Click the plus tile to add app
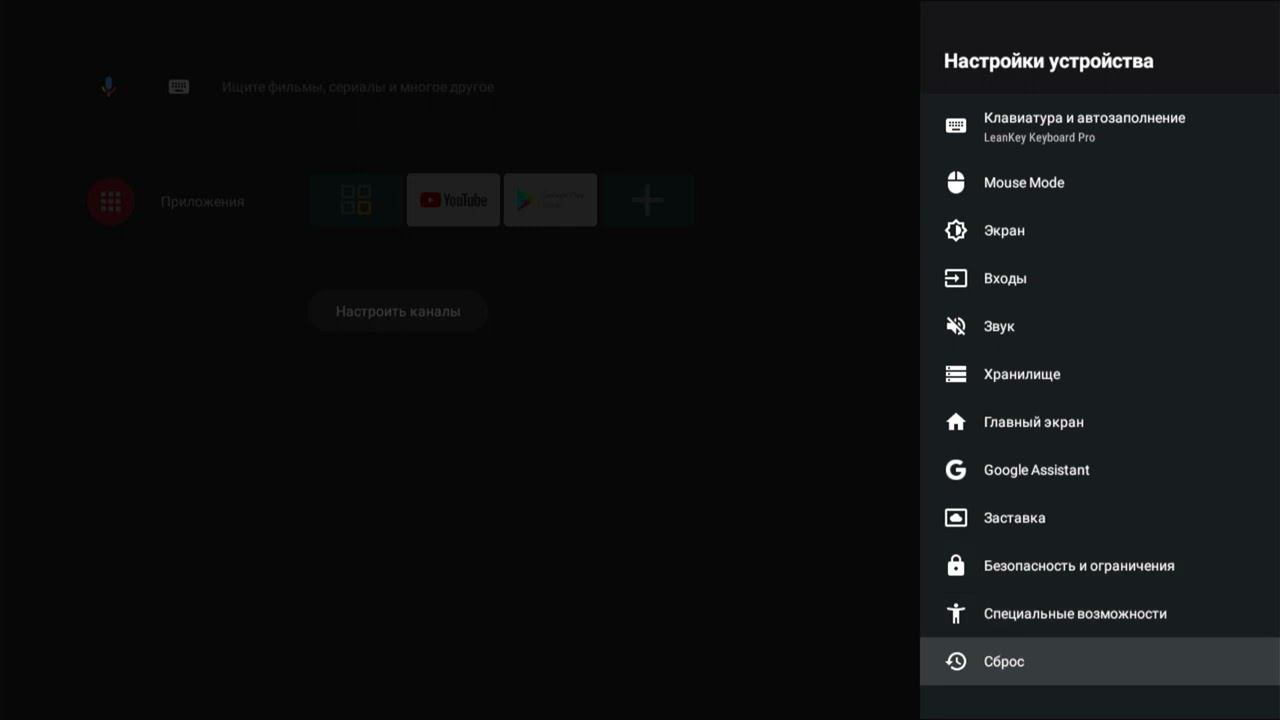 (647, 200)
